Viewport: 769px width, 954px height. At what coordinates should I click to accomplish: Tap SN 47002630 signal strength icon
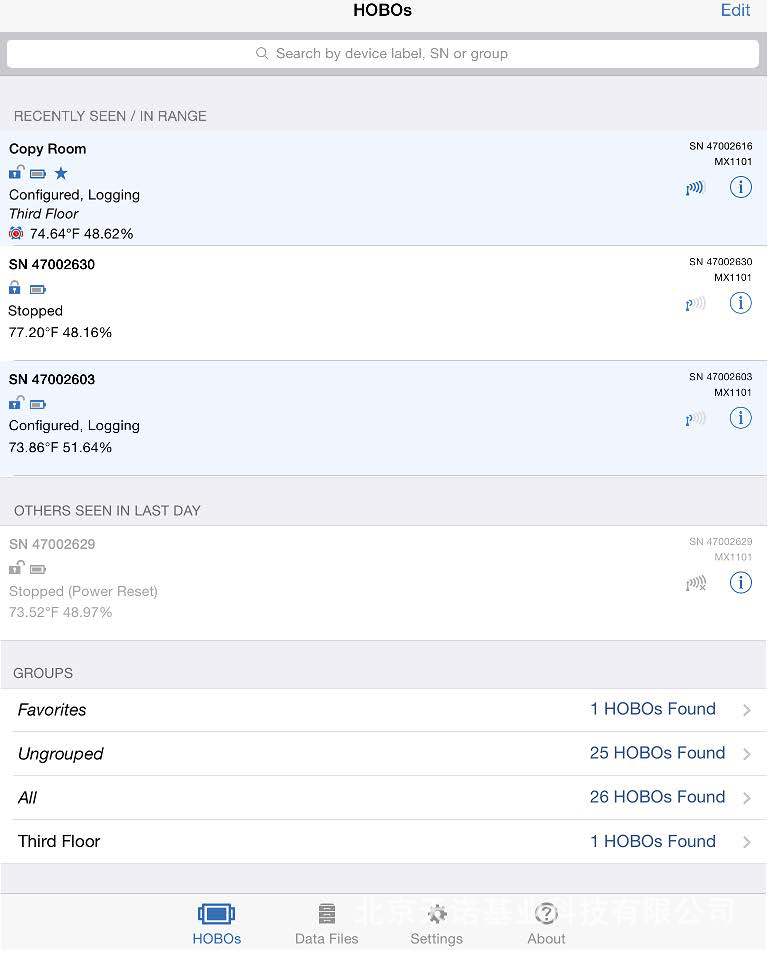pos(695,304)
